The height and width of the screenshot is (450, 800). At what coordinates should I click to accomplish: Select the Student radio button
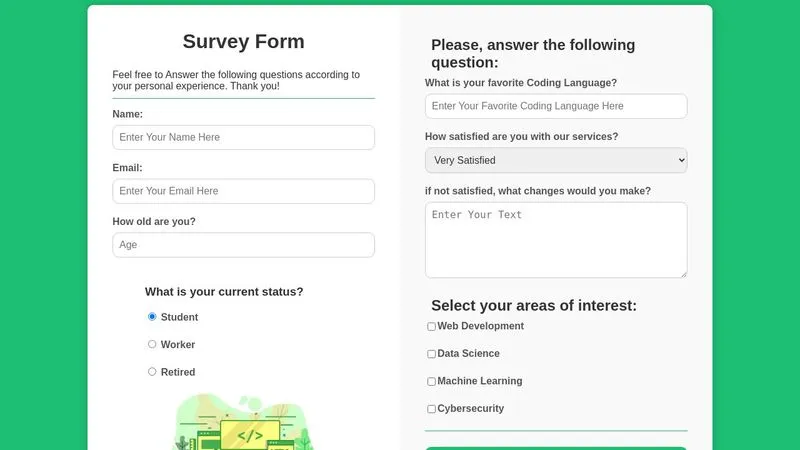point(152,317)
